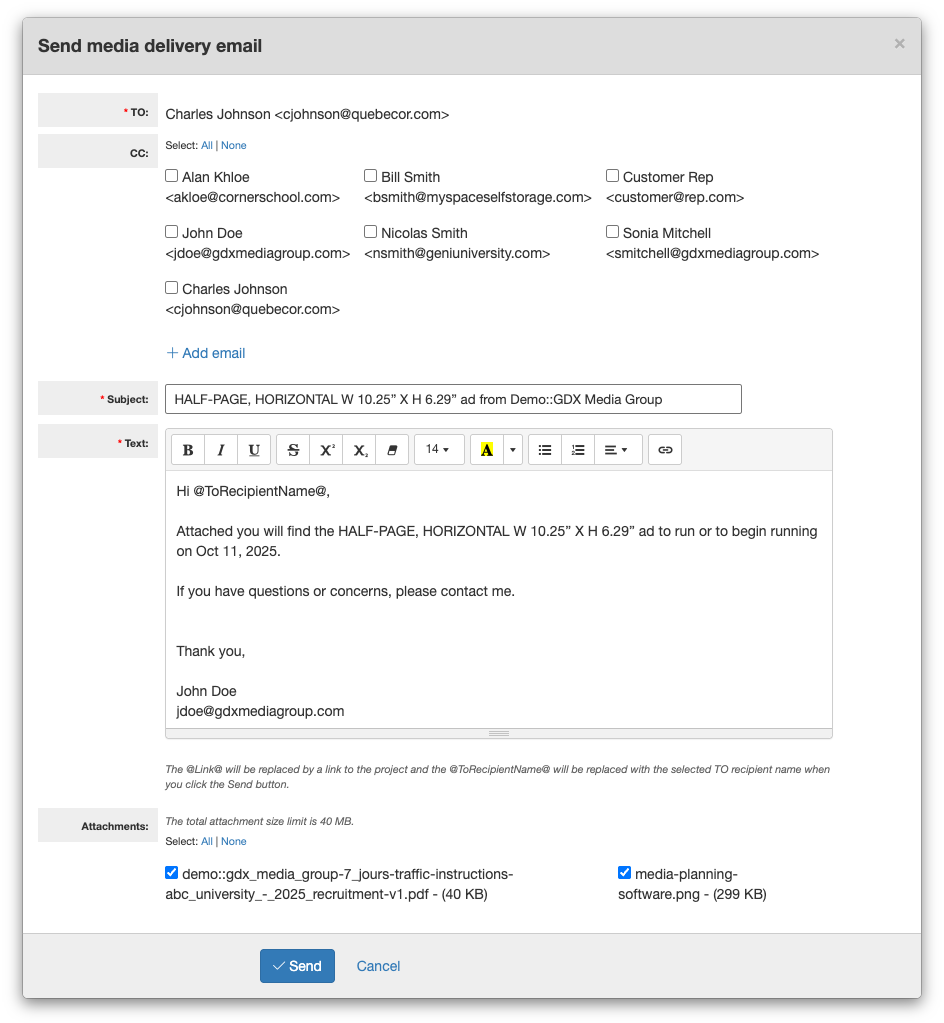Open the paragraph alignment dropdown
The height and width of the screenshot is (1023, 944).
click(x=617, y=450)
